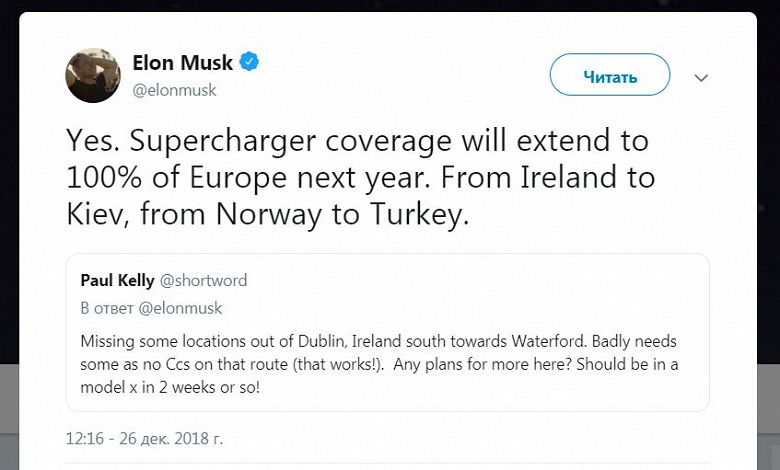Expand the tweet options chevron menu
This screenshot has width=780, height=470.
[x=702, y=77]
